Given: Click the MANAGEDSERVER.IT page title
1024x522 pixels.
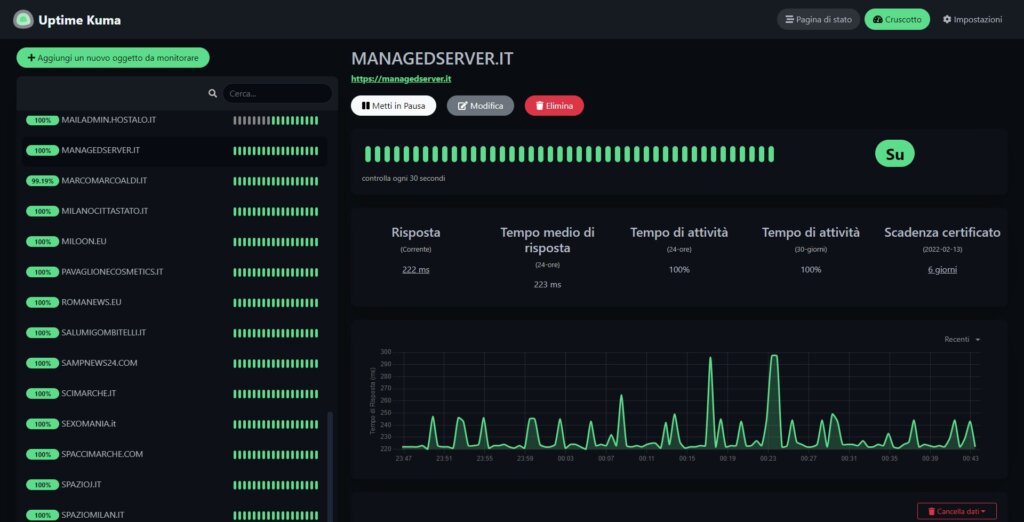Looking at the screenshot, I should [x=432, y=58].
